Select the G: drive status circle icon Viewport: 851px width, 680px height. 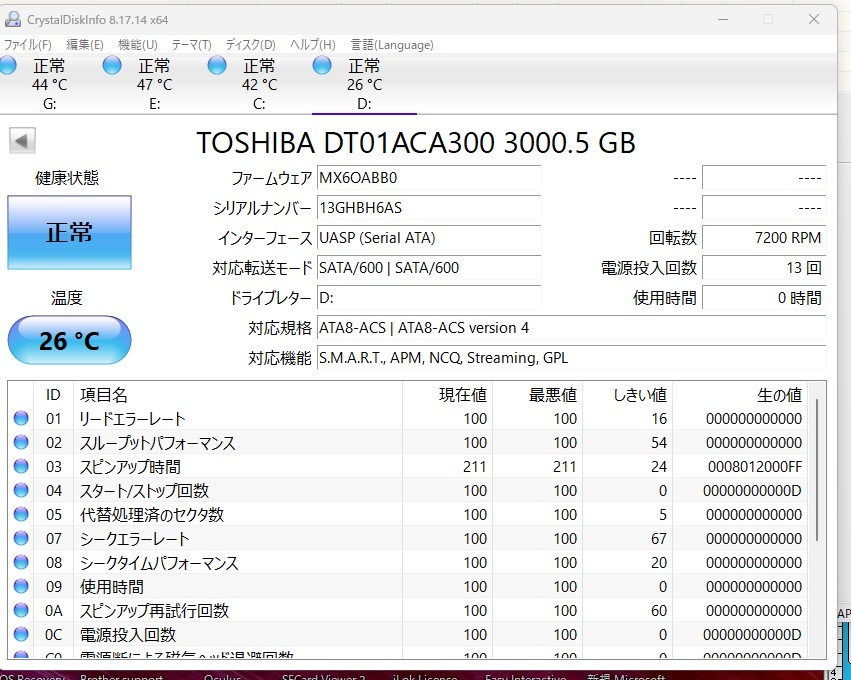(x=8, y=66)
